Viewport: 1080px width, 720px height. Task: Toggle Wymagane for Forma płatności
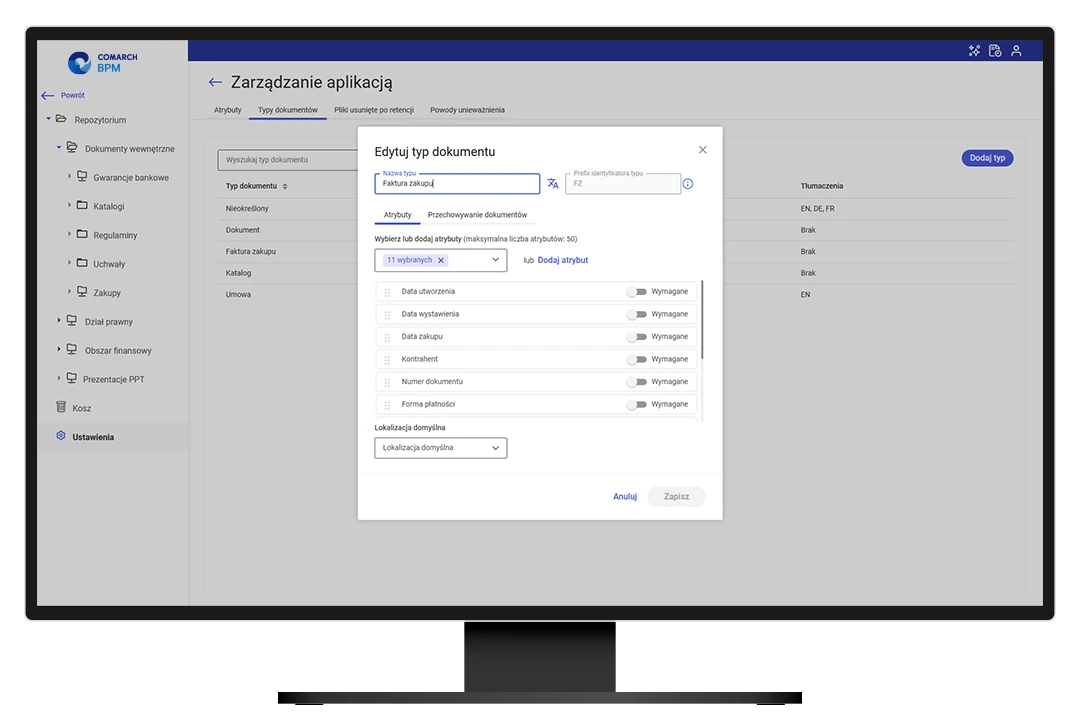pos(636,404)
